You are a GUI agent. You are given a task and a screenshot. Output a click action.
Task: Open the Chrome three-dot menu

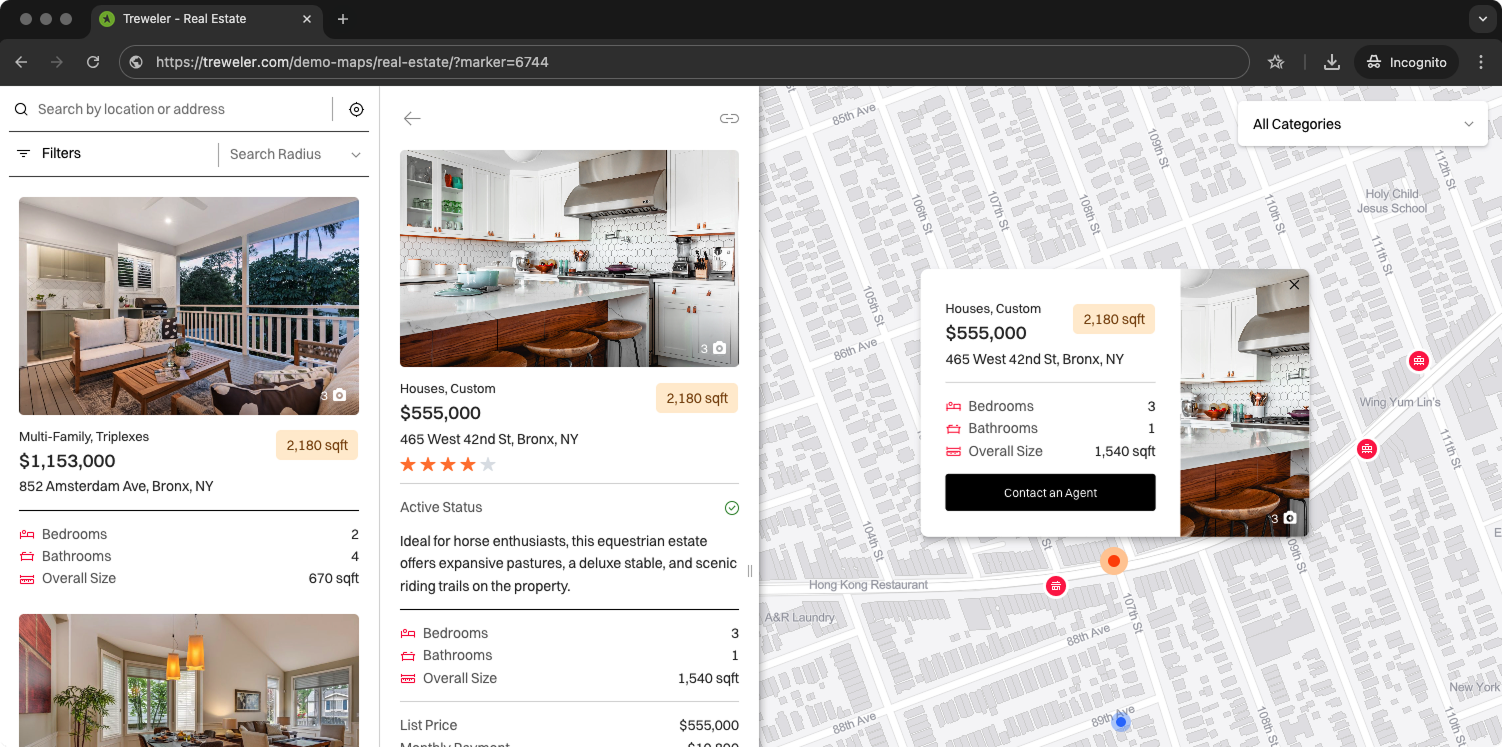[1481, 62]
